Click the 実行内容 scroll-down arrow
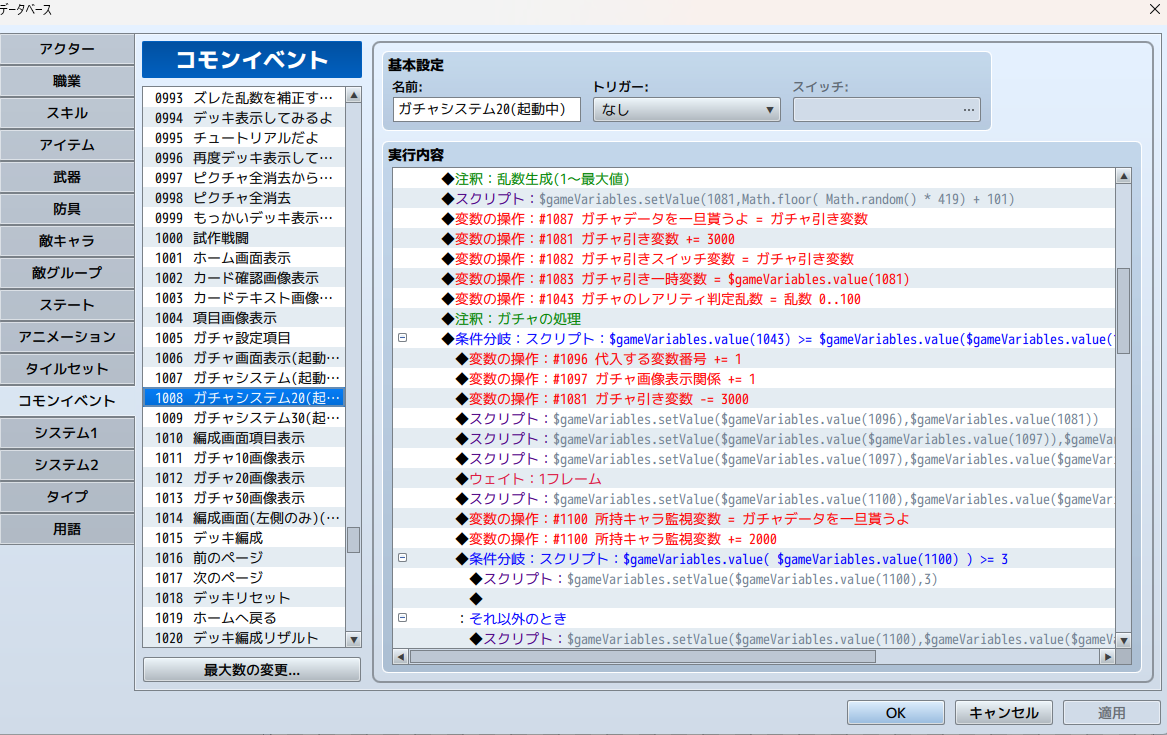 [1124, 641]
